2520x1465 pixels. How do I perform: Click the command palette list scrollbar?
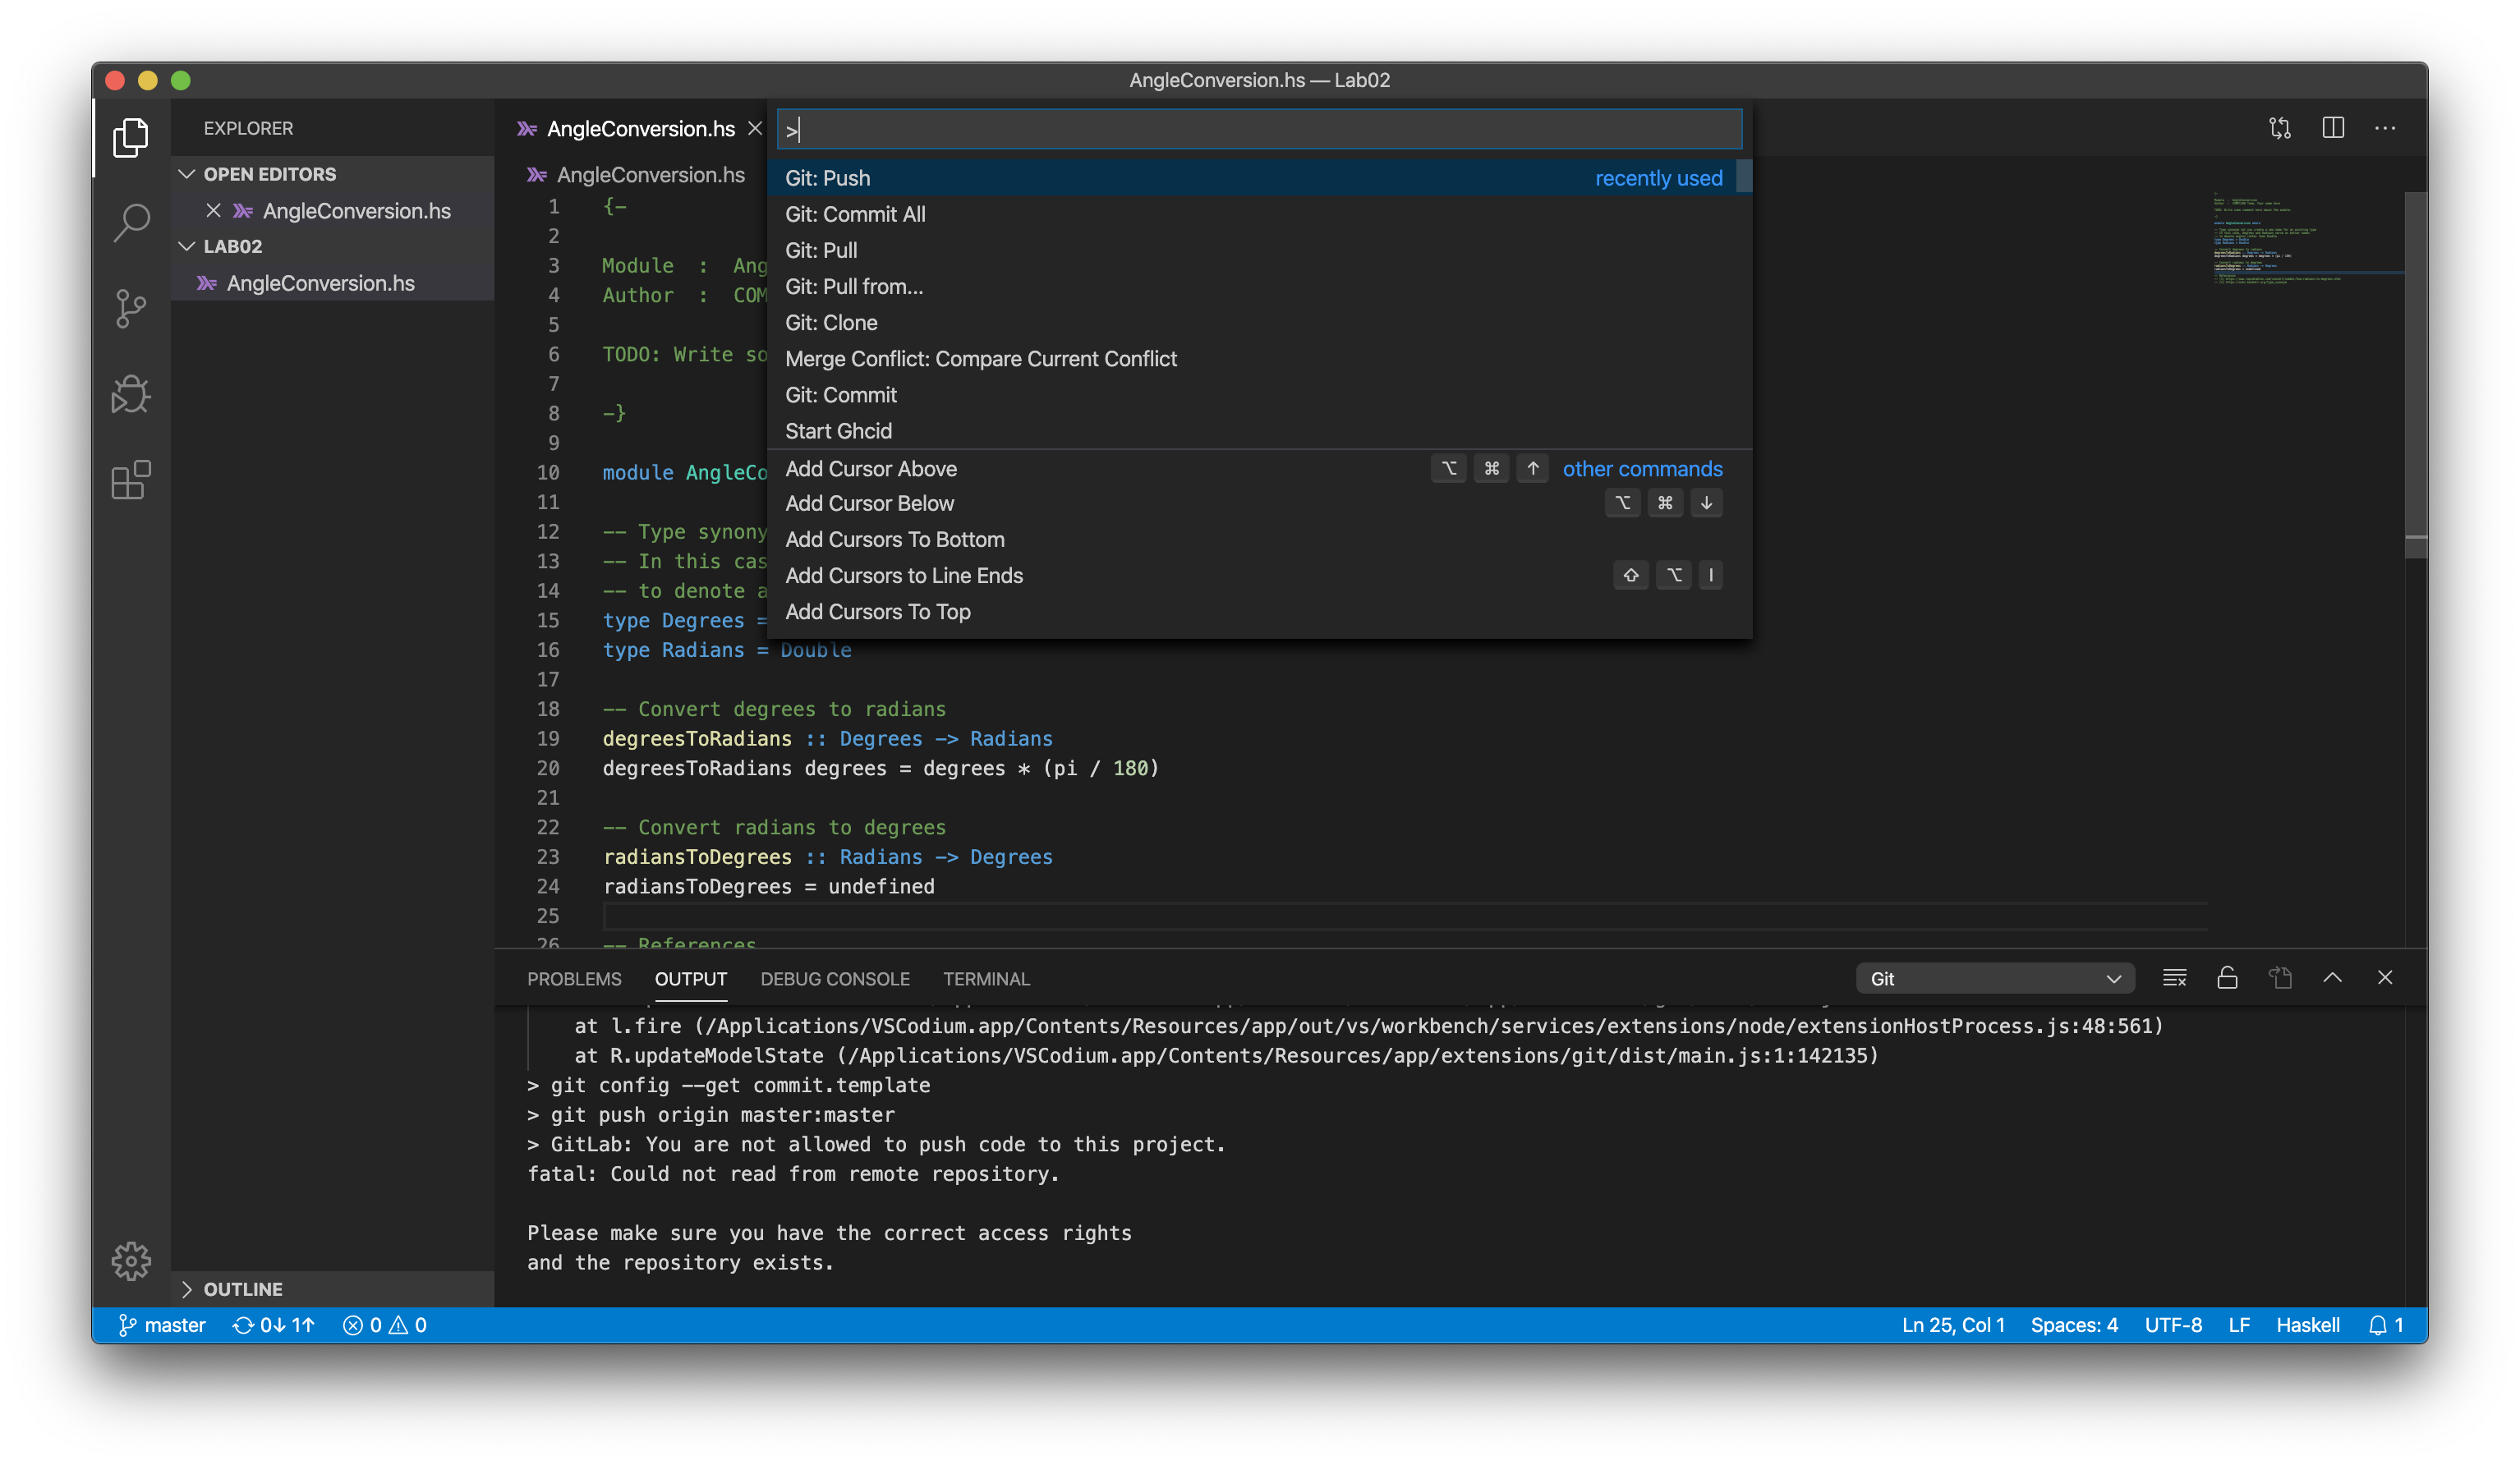1744,176
